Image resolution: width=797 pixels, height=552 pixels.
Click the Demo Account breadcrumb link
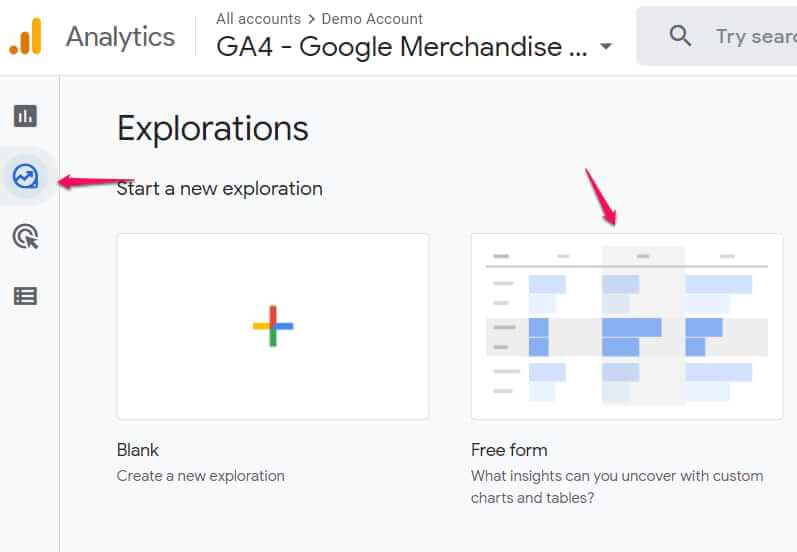click(x=372, y=19)
